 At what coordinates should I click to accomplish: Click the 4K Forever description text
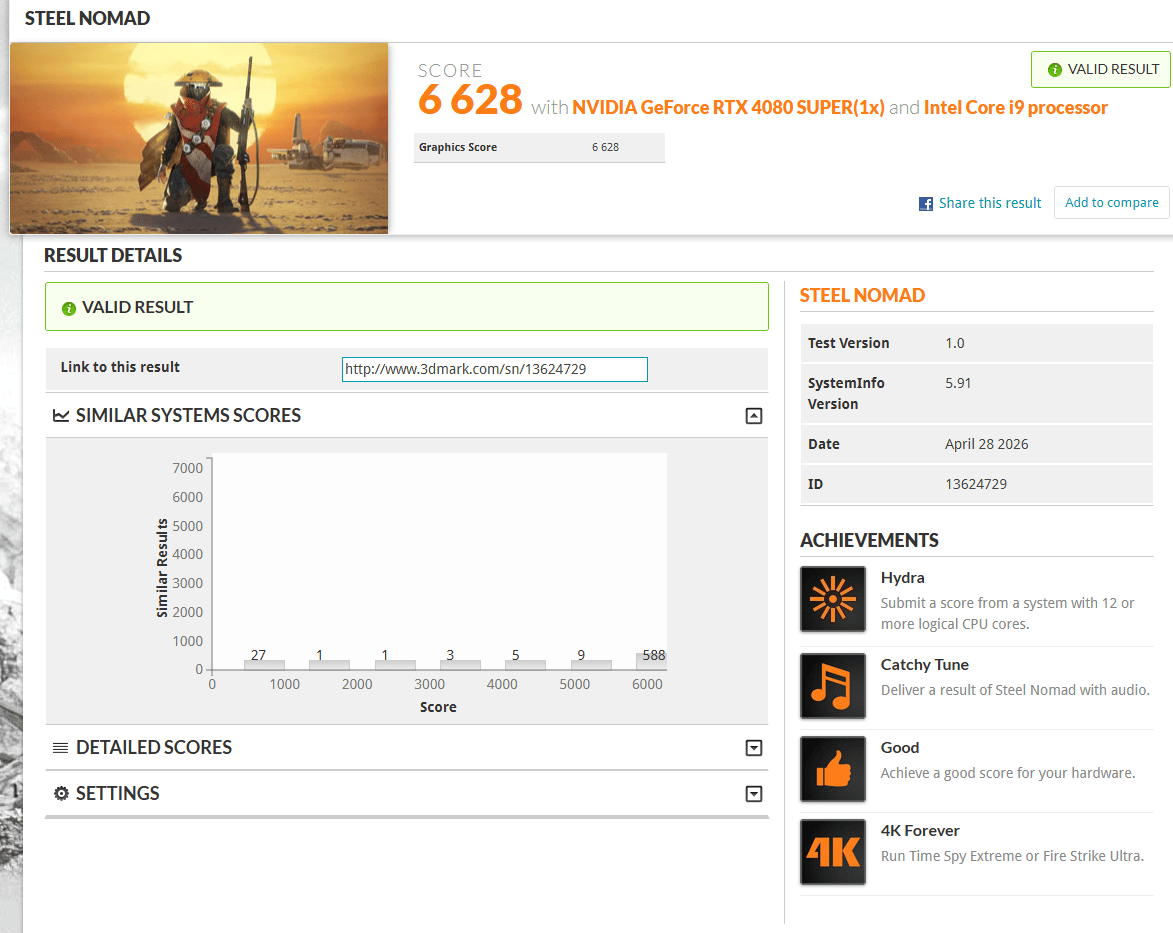click(x=1011, y=856)
